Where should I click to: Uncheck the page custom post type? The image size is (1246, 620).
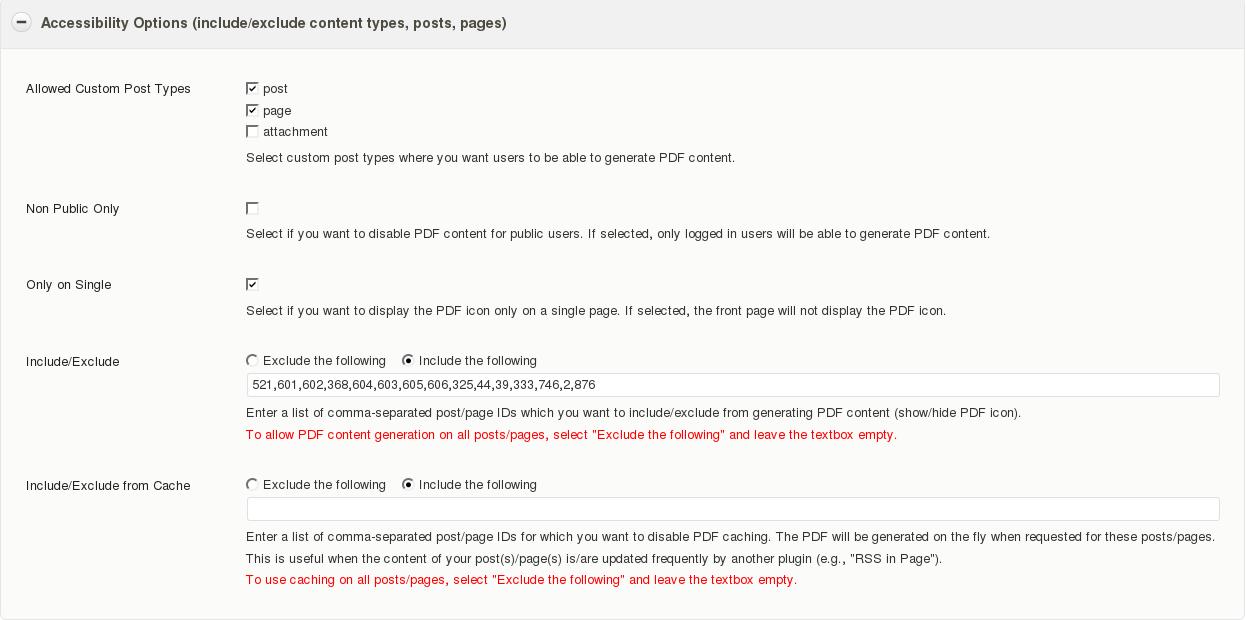pyautogui.click(x=252, y=110)
